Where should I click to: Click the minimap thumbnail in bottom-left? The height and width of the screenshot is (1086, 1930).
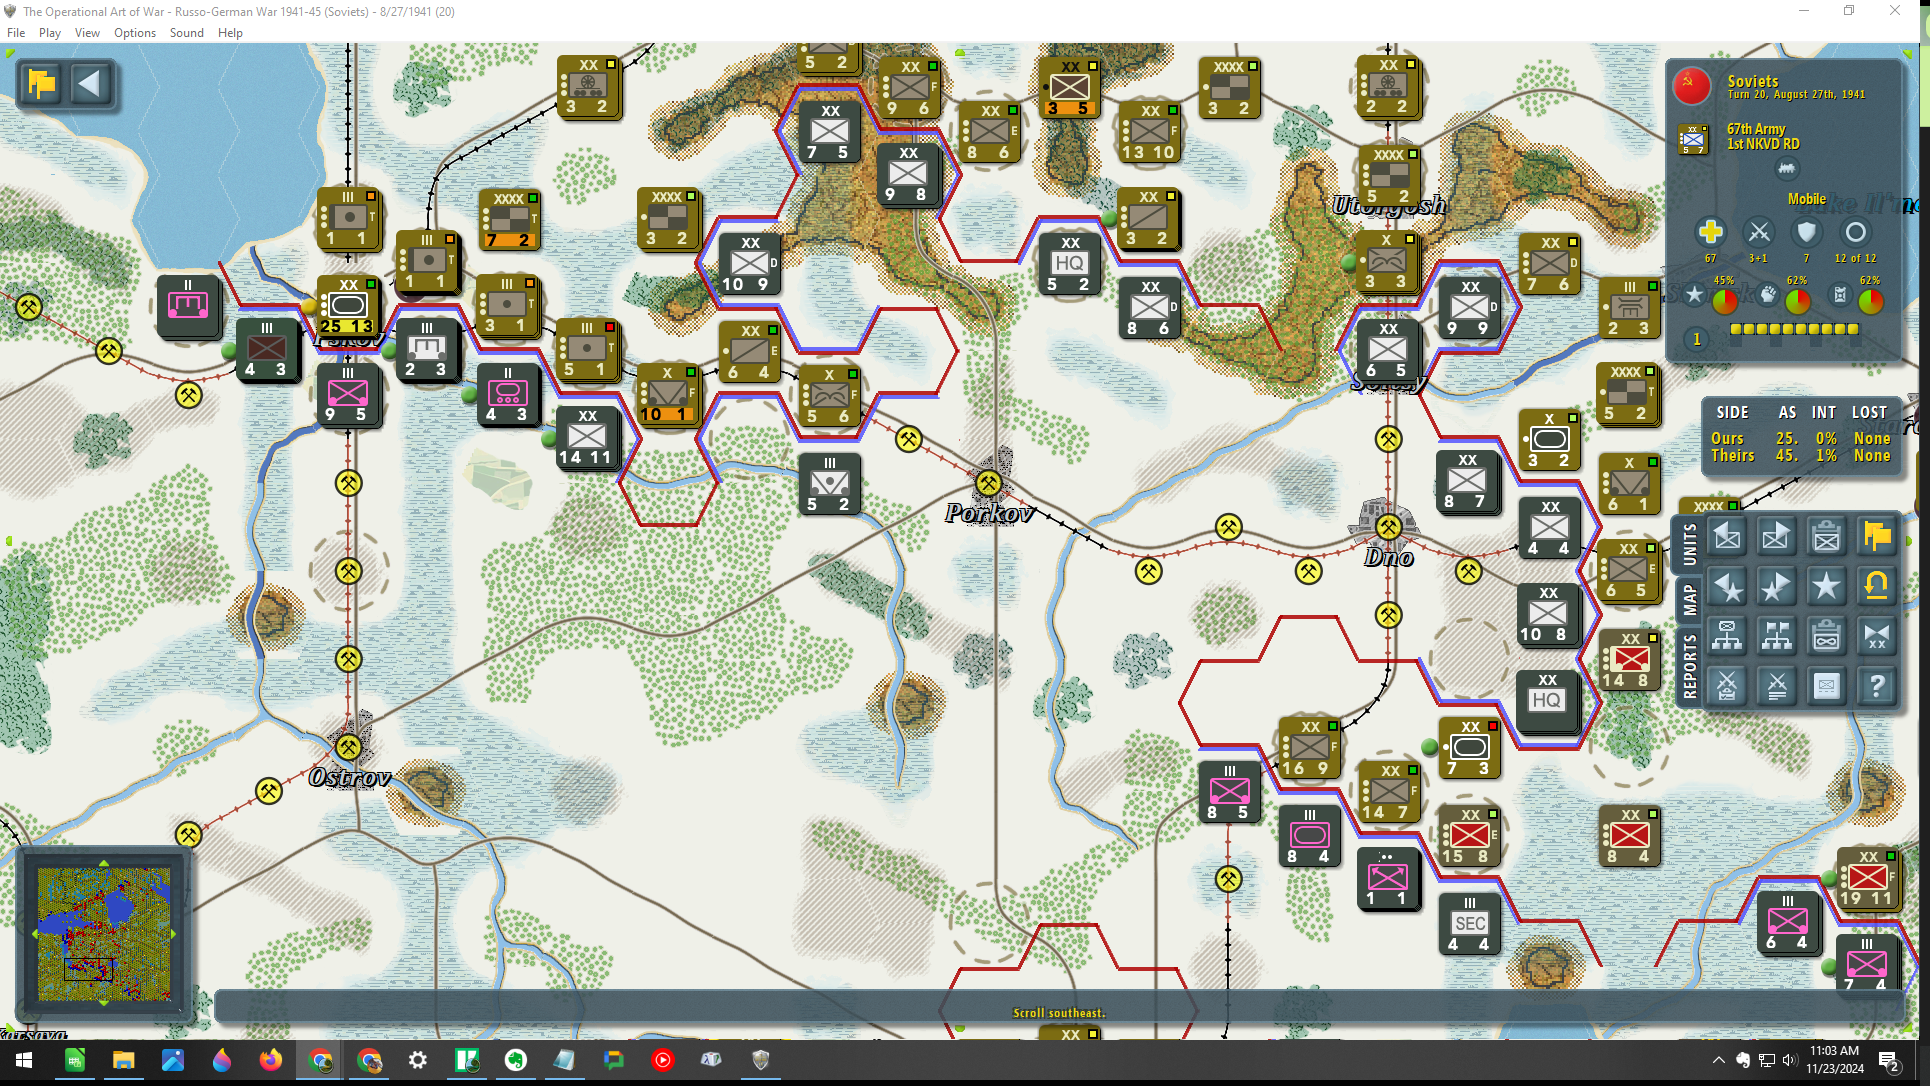[x=103, y=933]
